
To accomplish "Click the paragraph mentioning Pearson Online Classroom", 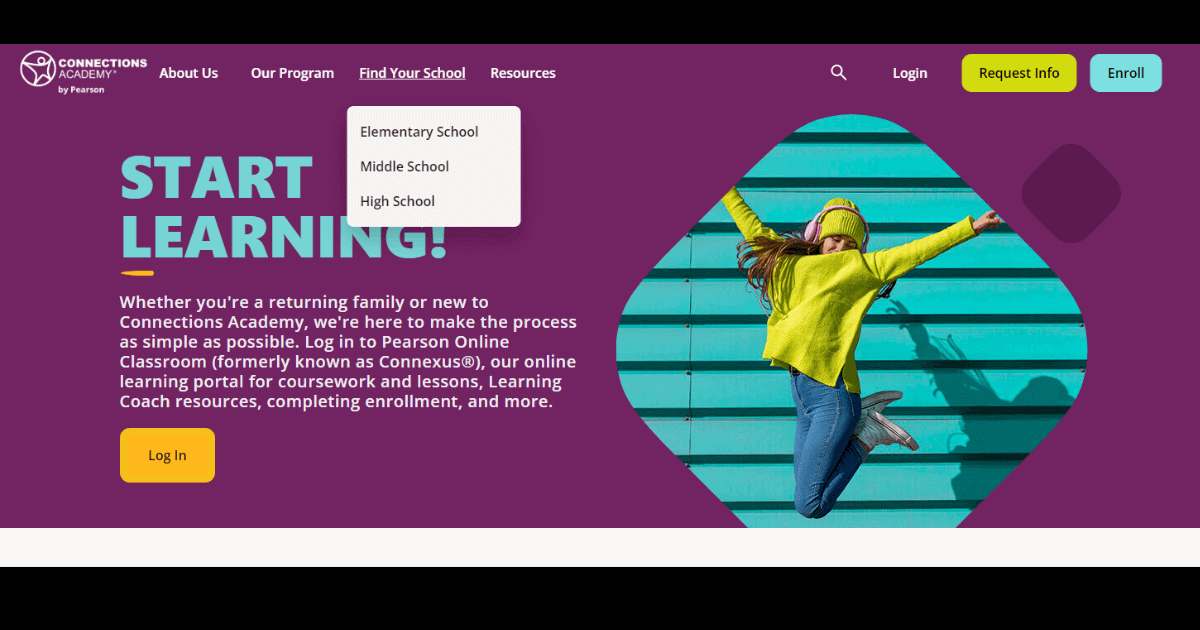I will pyautogui.click(x=349, y=352).
